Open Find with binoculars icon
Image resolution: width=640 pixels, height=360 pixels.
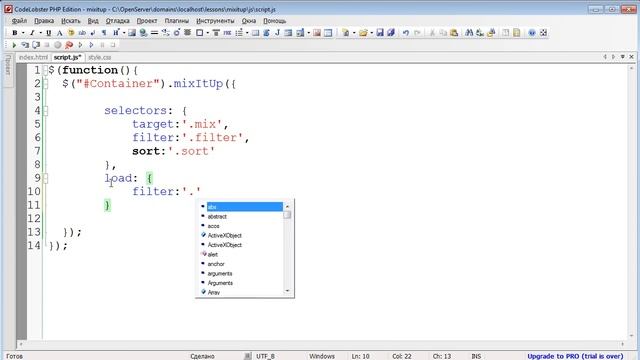coord(469,33)
